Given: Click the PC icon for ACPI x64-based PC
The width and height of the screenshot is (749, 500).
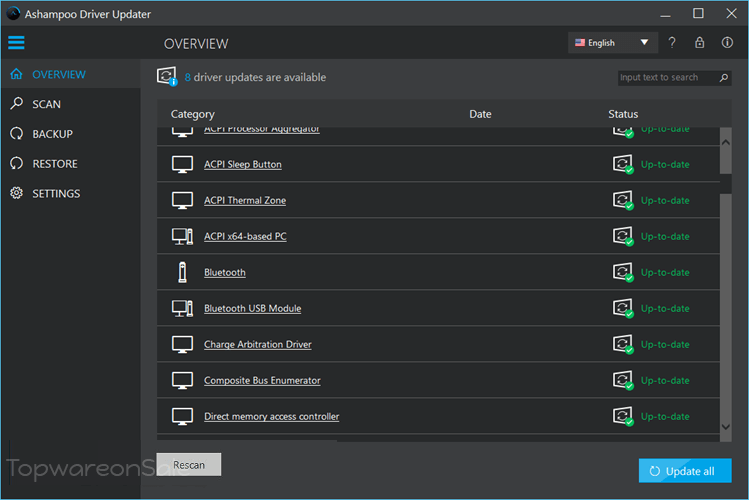Looking at the screenshot, I should click(182, 236).
